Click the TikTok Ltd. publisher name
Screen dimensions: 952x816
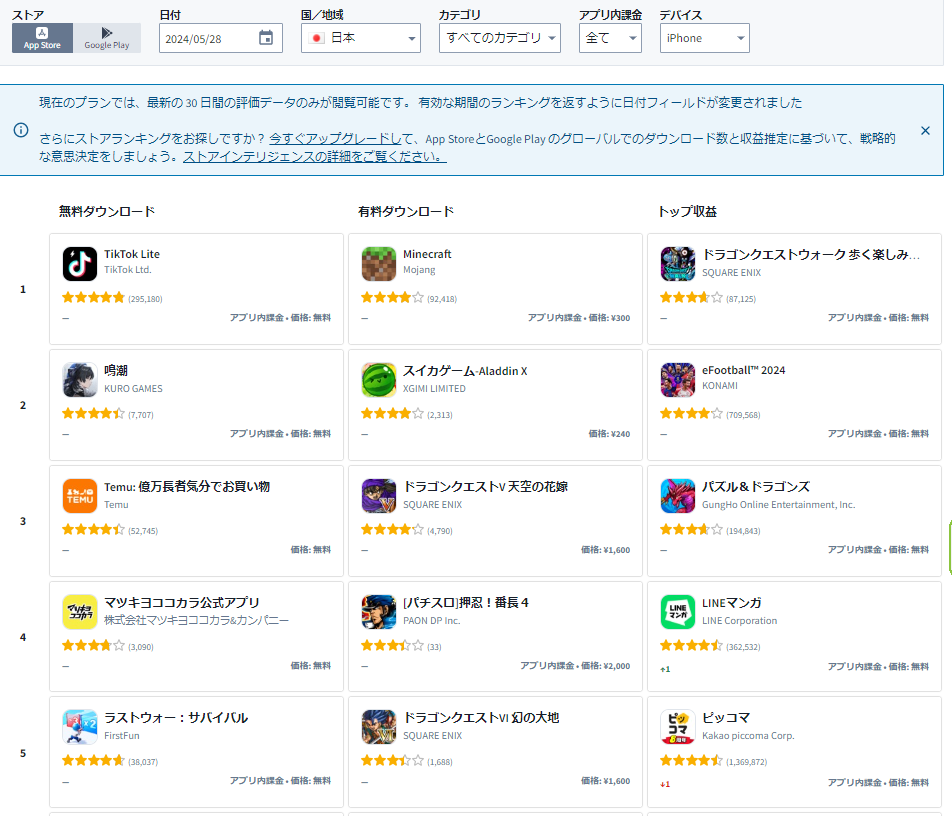coord(128,270)
